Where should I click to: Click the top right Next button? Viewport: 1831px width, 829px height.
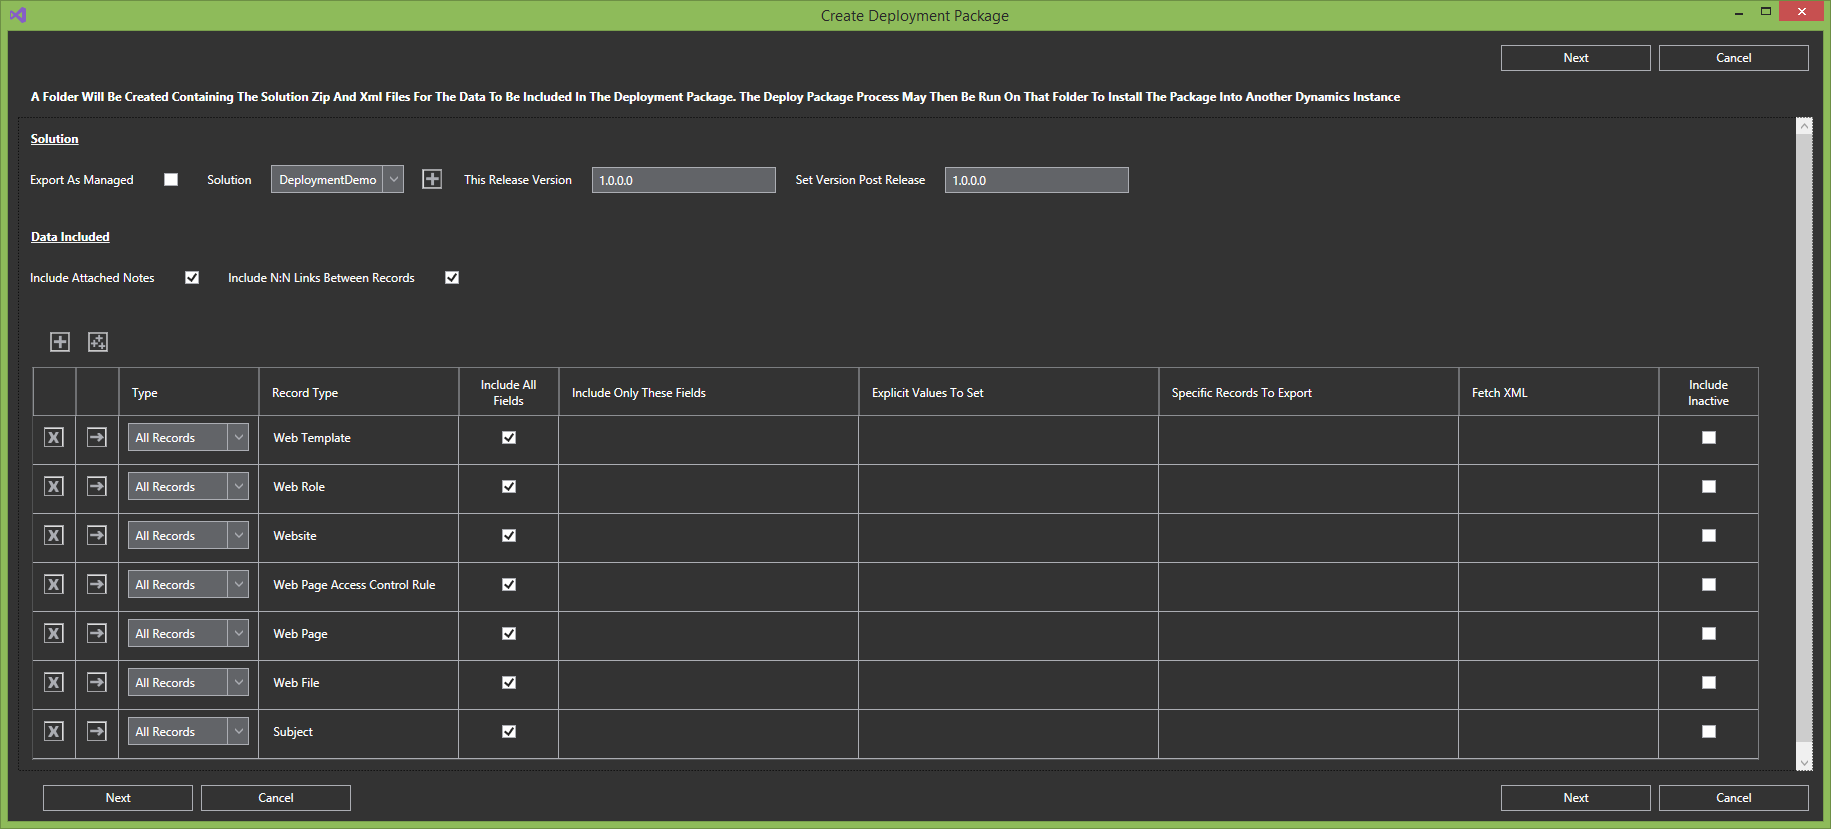pyautogui.click(x=1575, y=58)
